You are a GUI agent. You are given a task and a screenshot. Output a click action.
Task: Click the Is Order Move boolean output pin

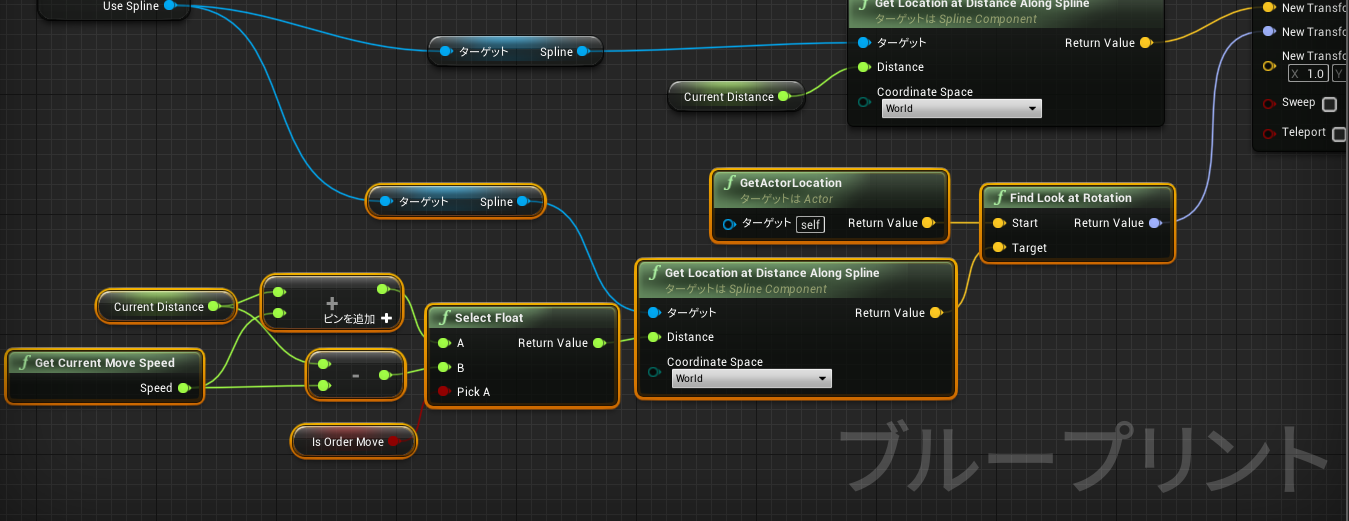394,441
